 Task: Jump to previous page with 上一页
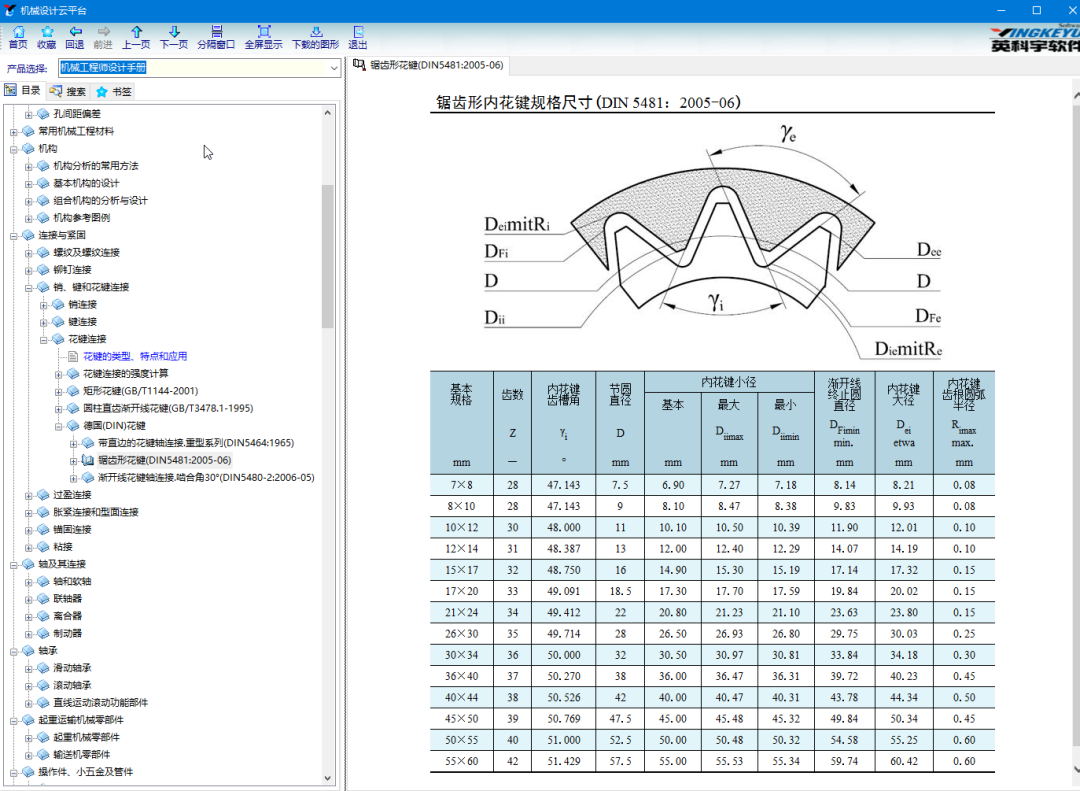(x=136, y=37)
